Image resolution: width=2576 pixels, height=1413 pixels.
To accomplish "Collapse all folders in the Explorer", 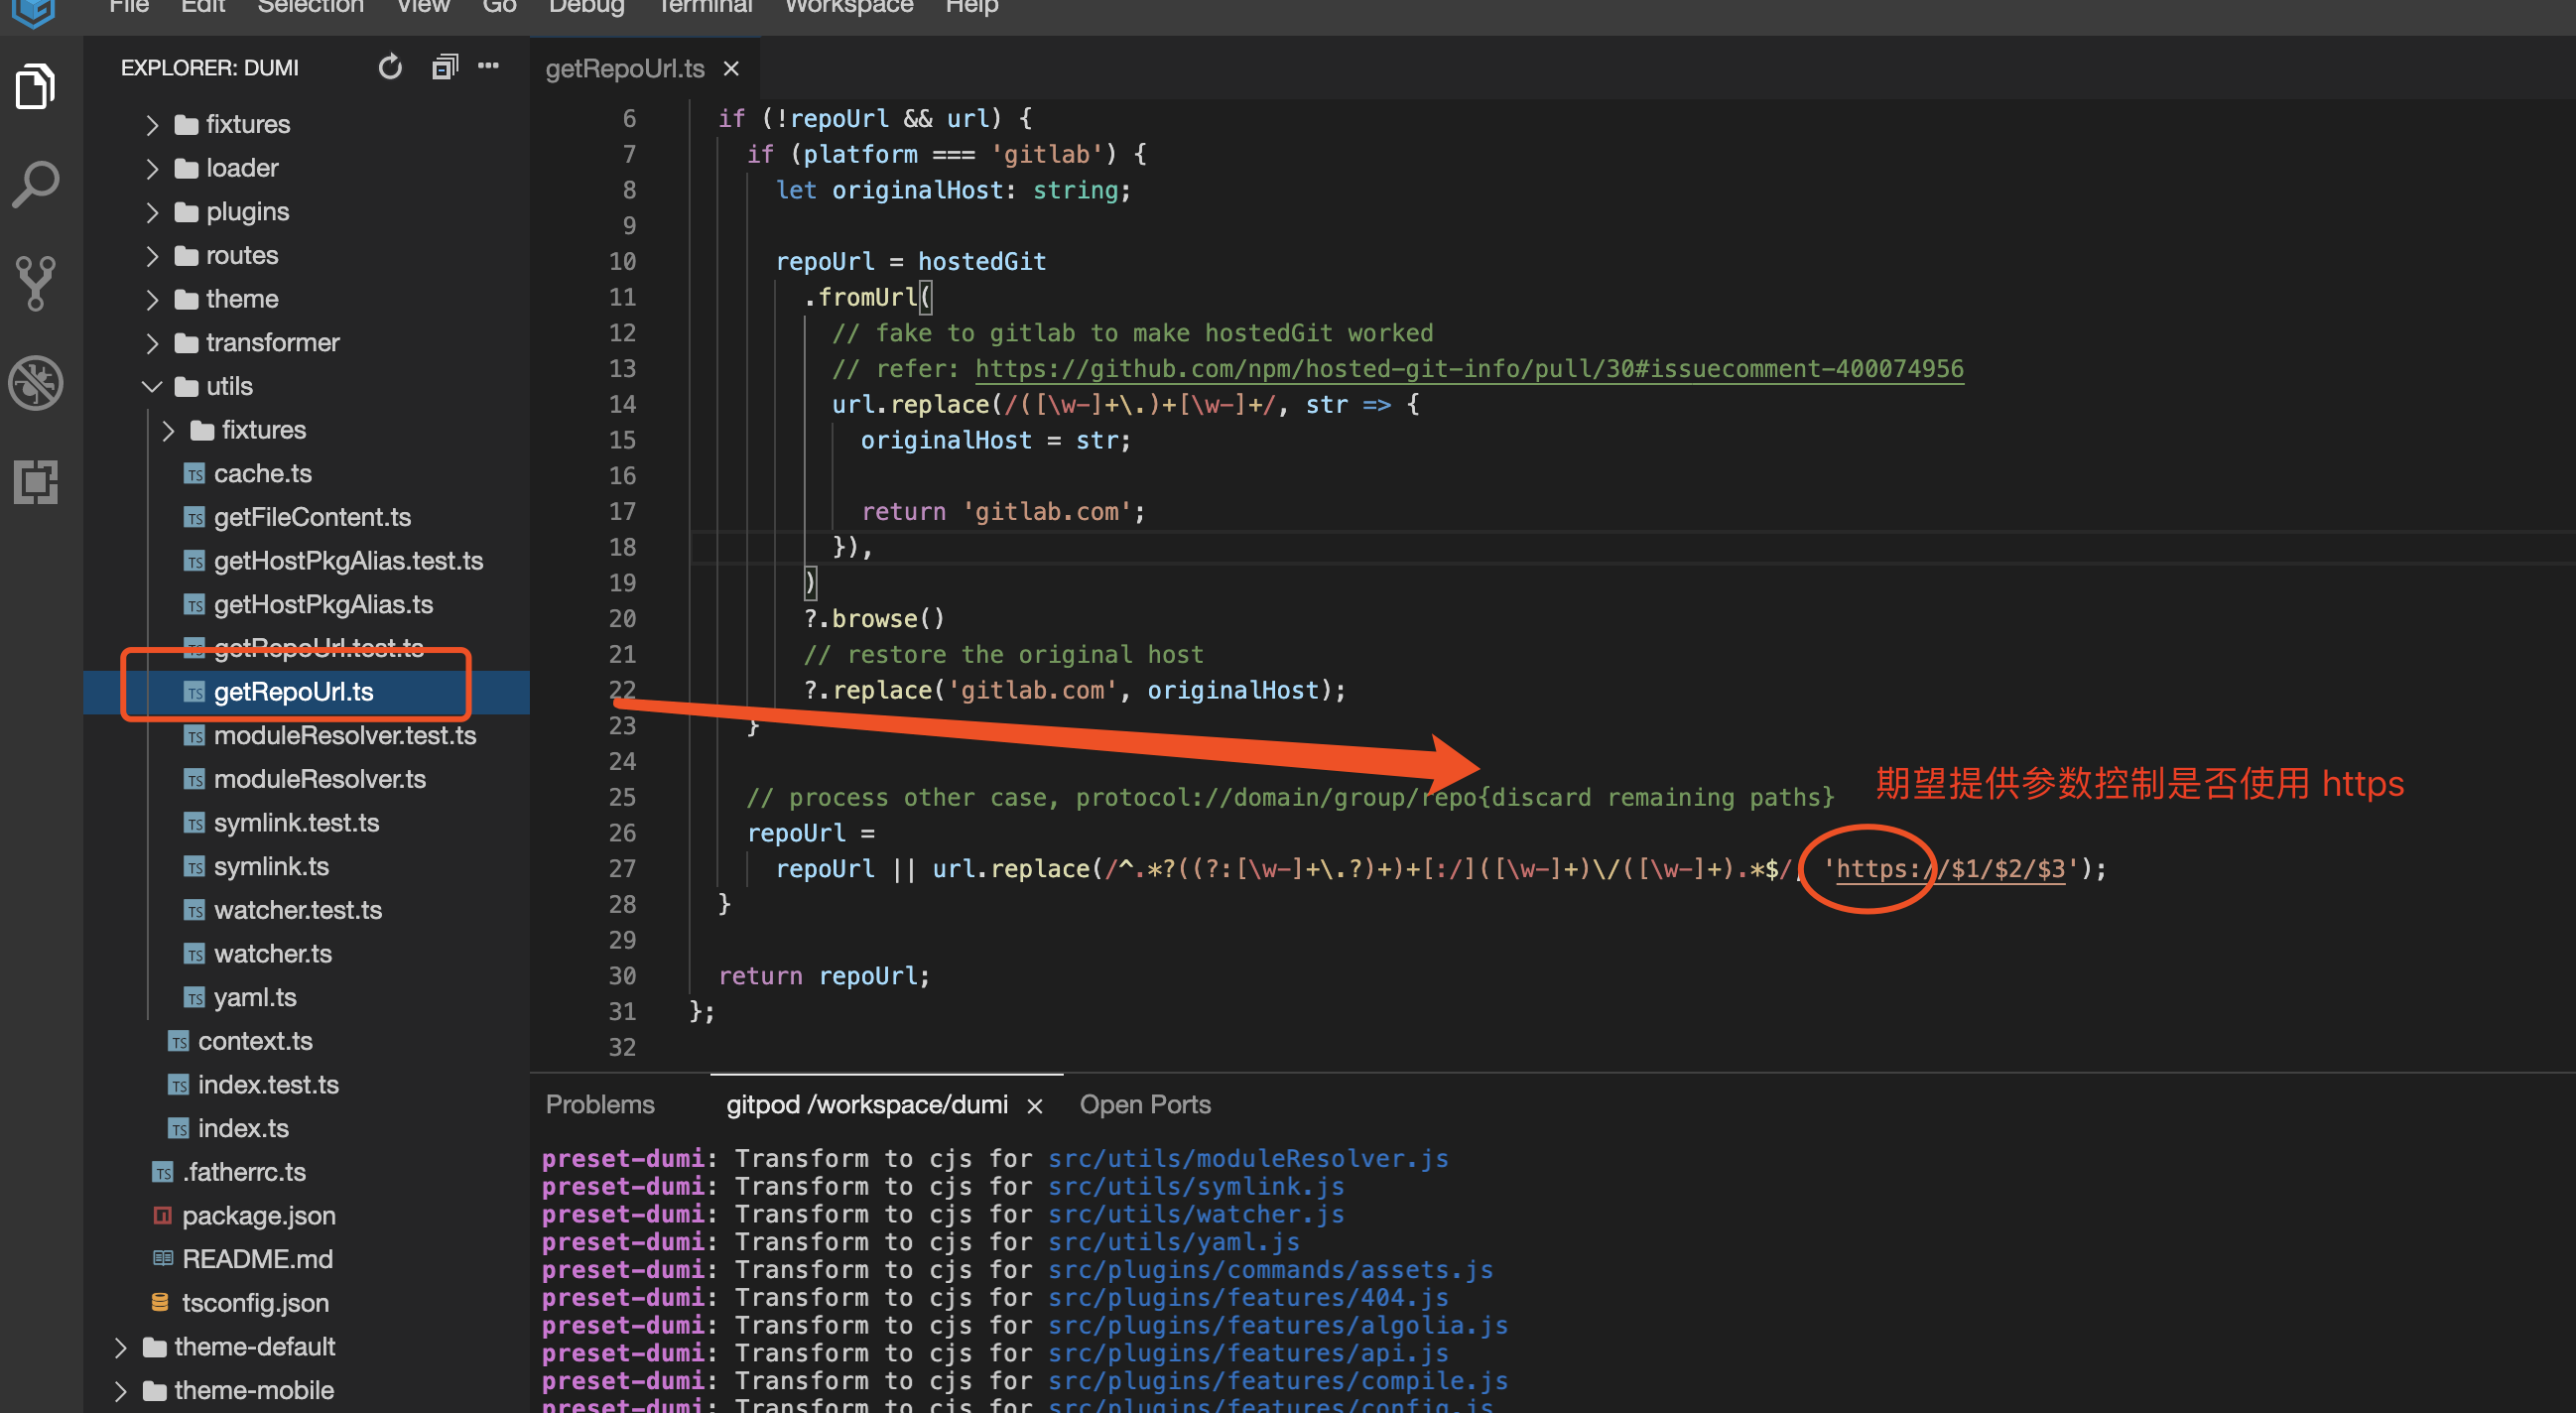I will click(444, 66).
